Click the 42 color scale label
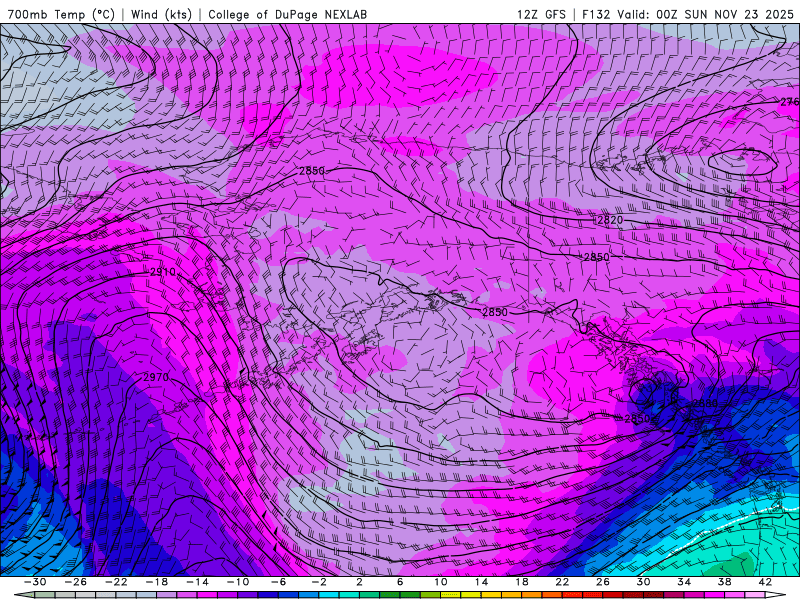This screenshot has width=800, height=600. coord(765,582)
